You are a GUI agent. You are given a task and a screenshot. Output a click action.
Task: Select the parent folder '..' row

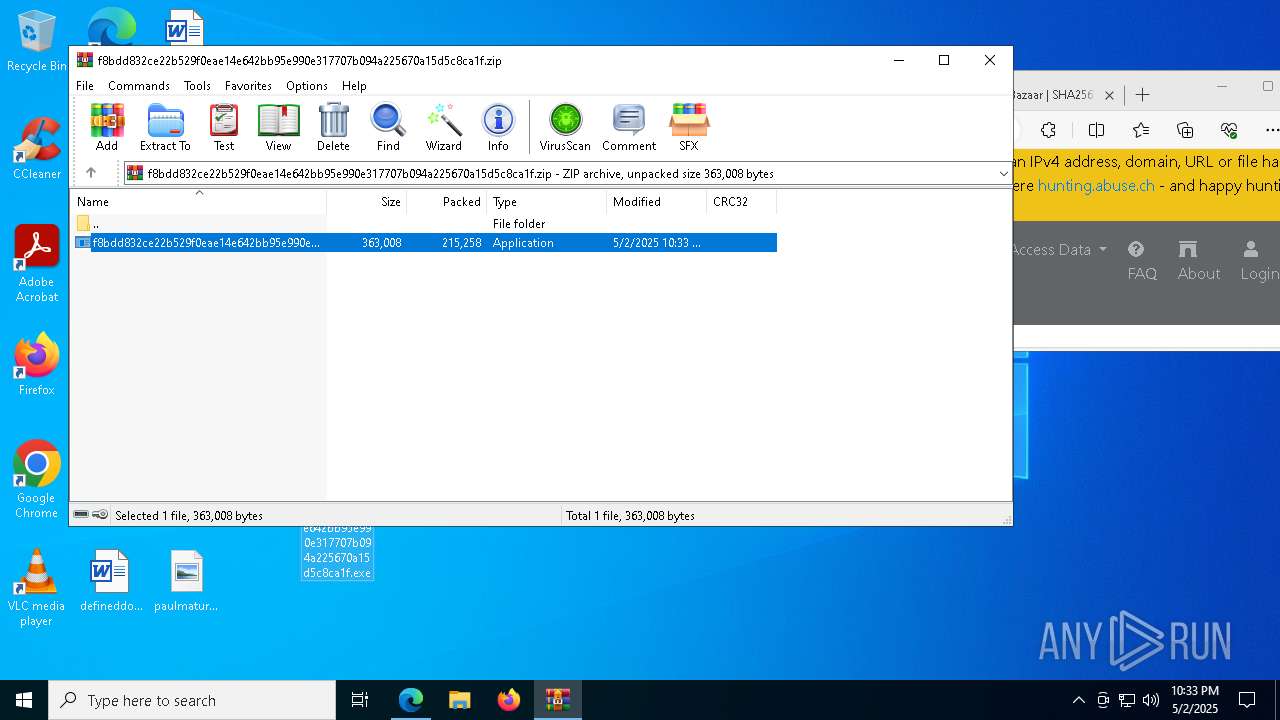coord(424,224)
